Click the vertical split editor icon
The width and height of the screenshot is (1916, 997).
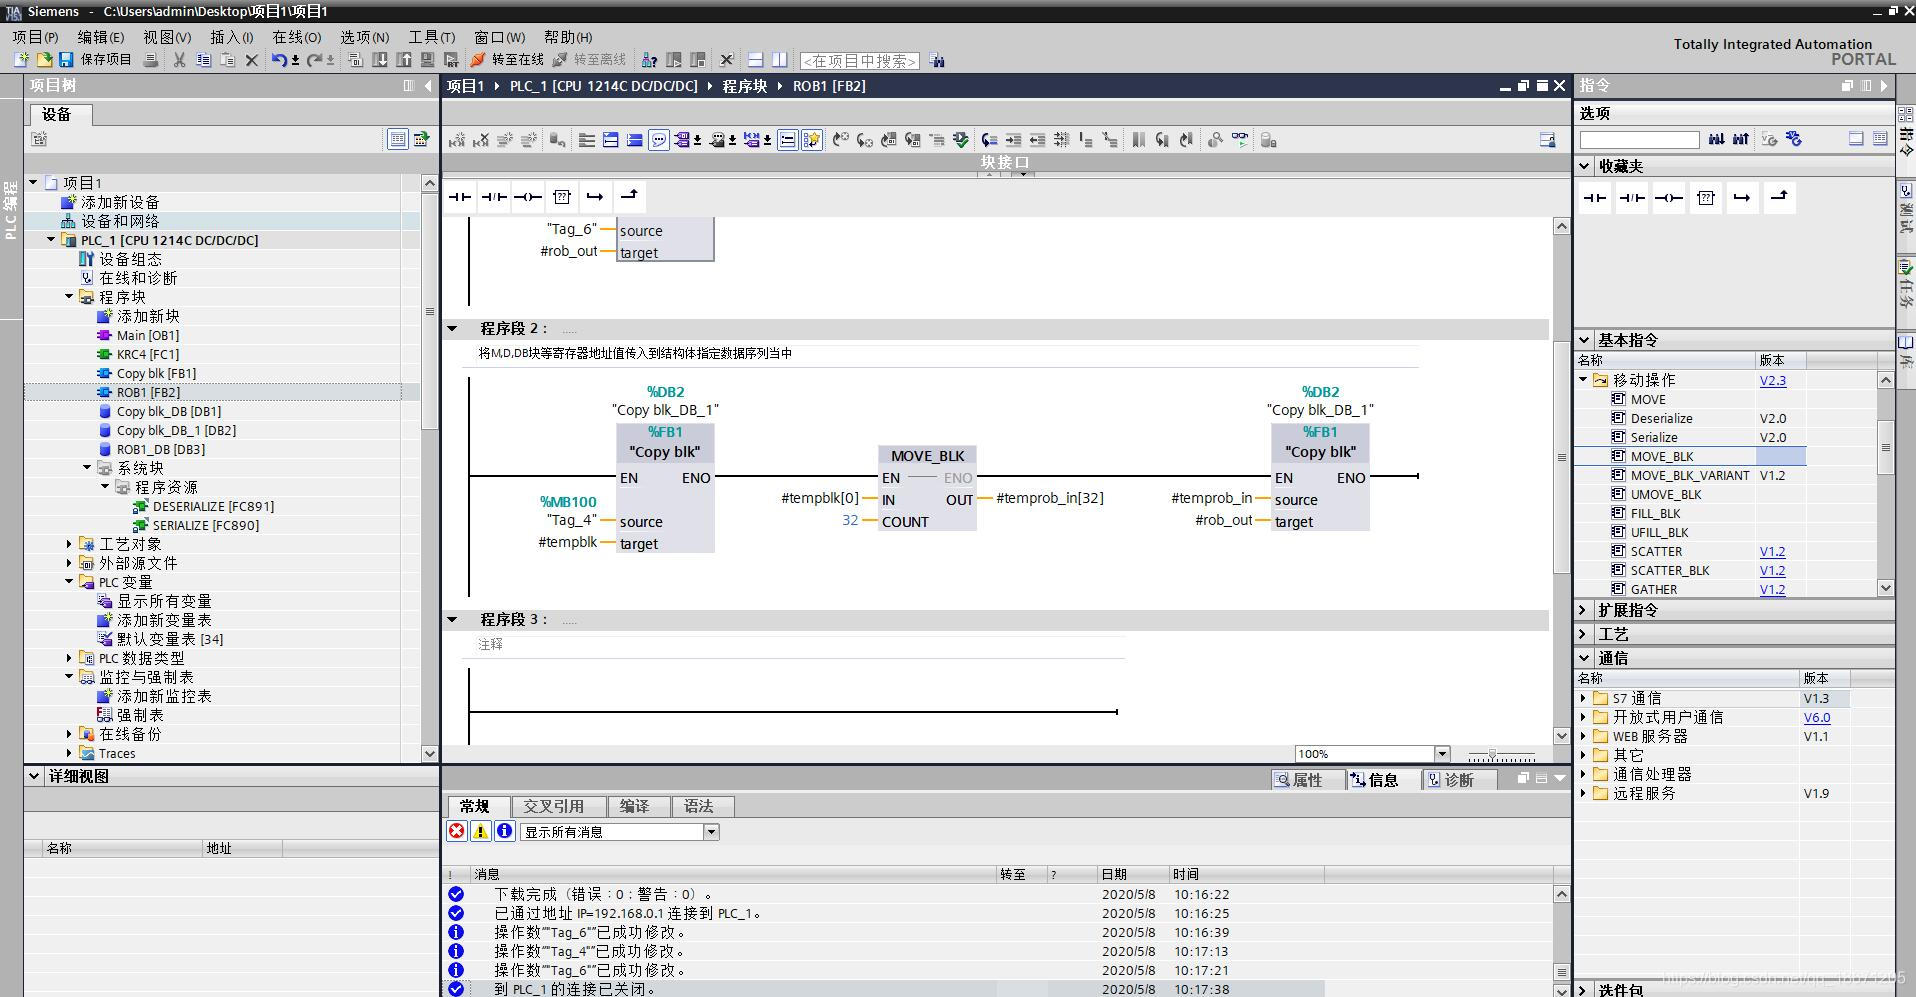point(779,60)
